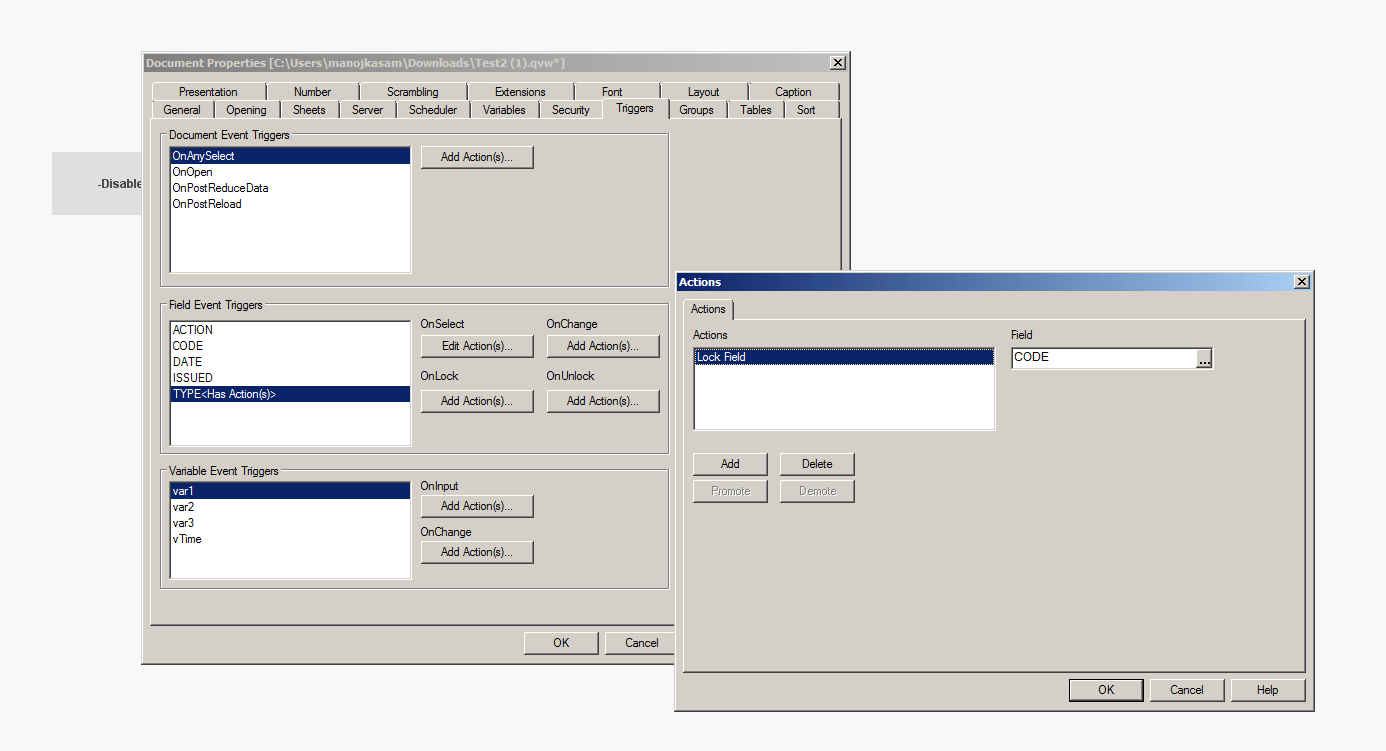
Task: Select the Actions tab in Actions dialog
Action: (x=707, y=309)
